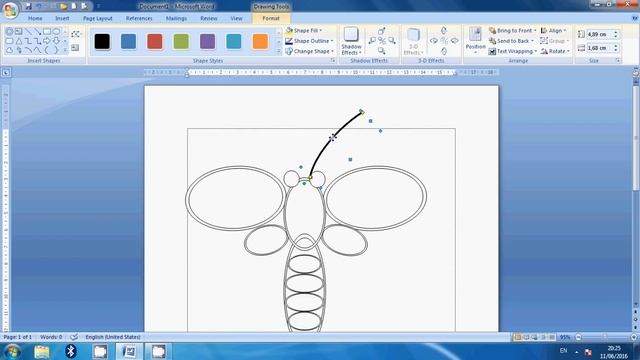640x360 pixels.
Task: Click the tab selector ruler button
Action: tap(6, 73)
